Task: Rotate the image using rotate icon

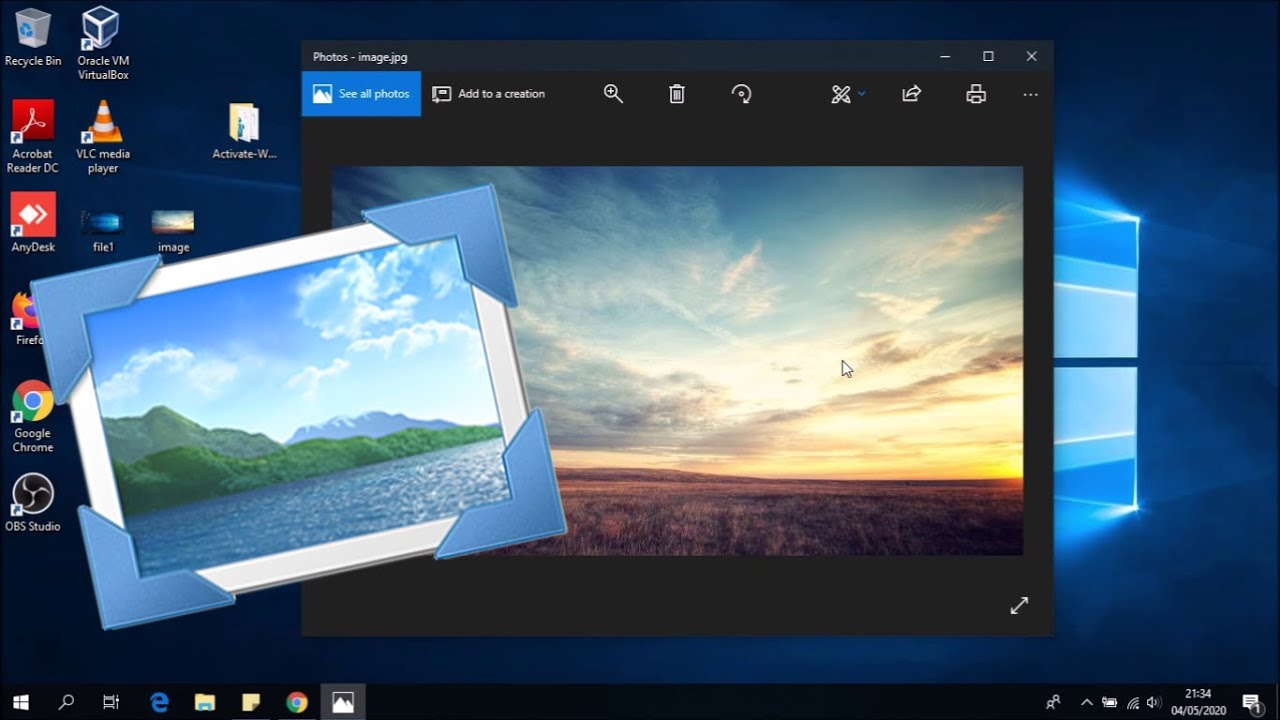Action: click(x=741, y=94)
